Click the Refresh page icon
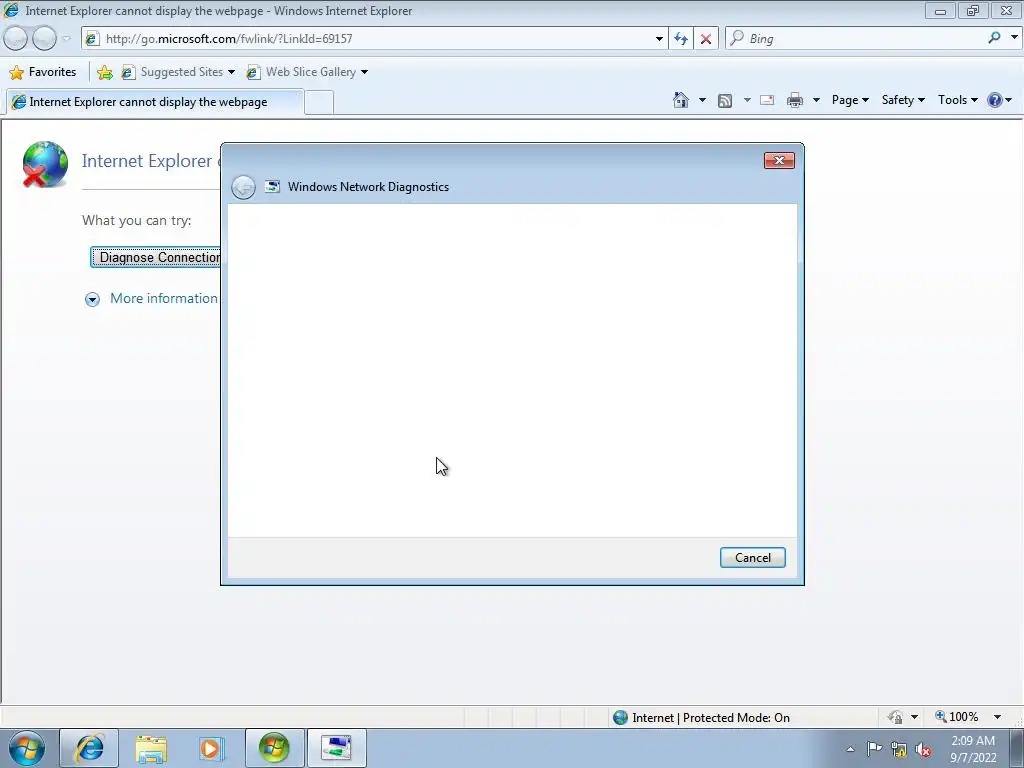1024x768 pixels. point(681,39)
